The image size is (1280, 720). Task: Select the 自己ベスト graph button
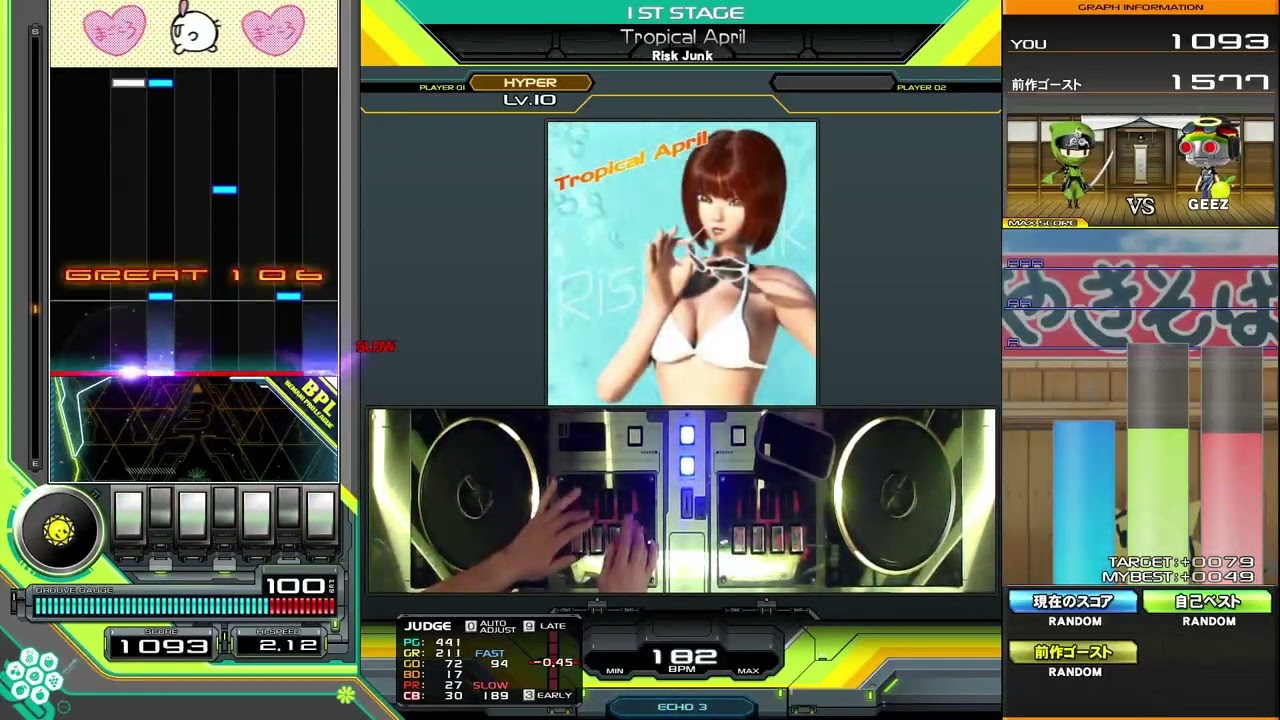pos(1207,602)
